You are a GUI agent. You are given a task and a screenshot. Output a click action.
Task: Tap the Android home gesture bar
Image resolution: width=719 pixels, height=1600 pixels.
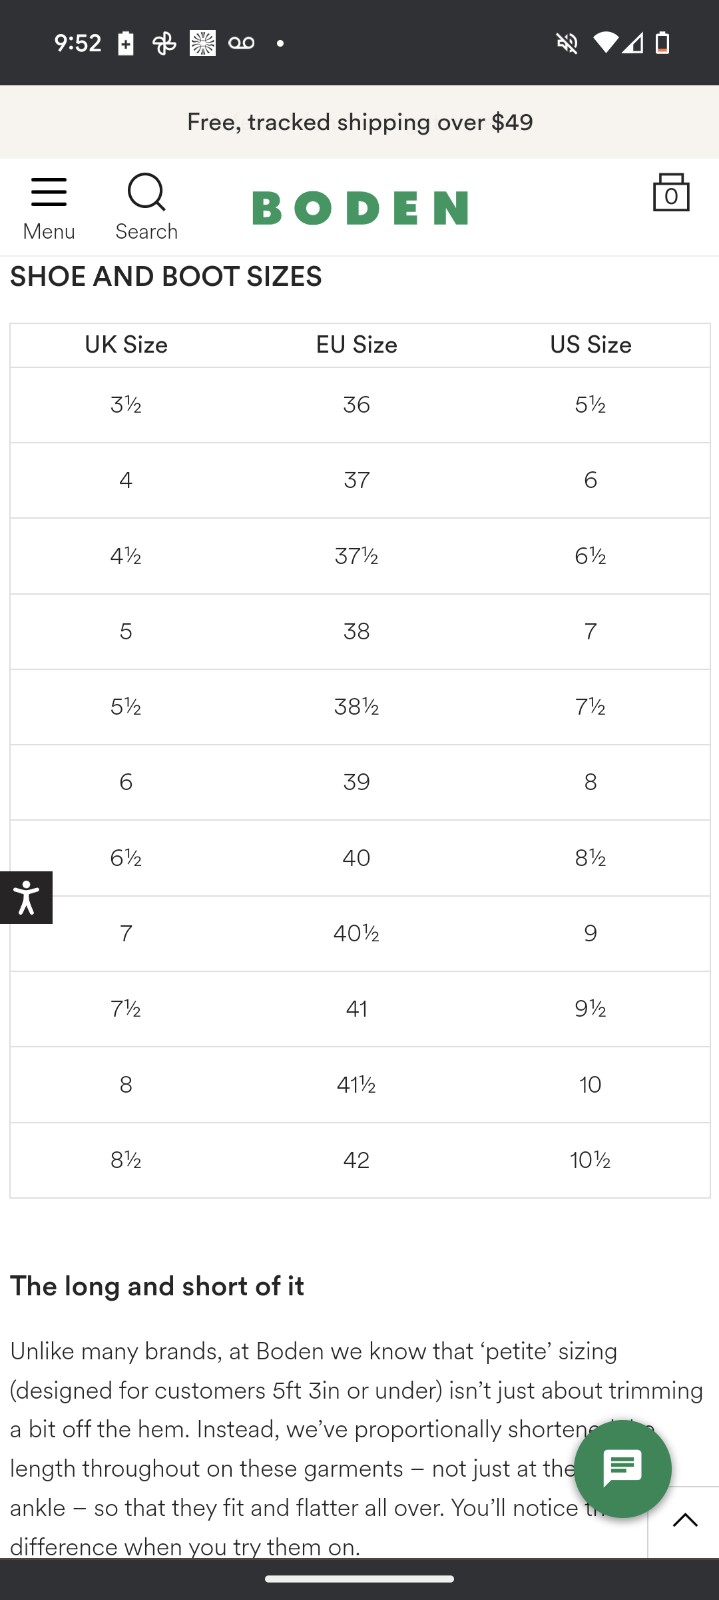pyautogui.click(x=360, y=1579)
